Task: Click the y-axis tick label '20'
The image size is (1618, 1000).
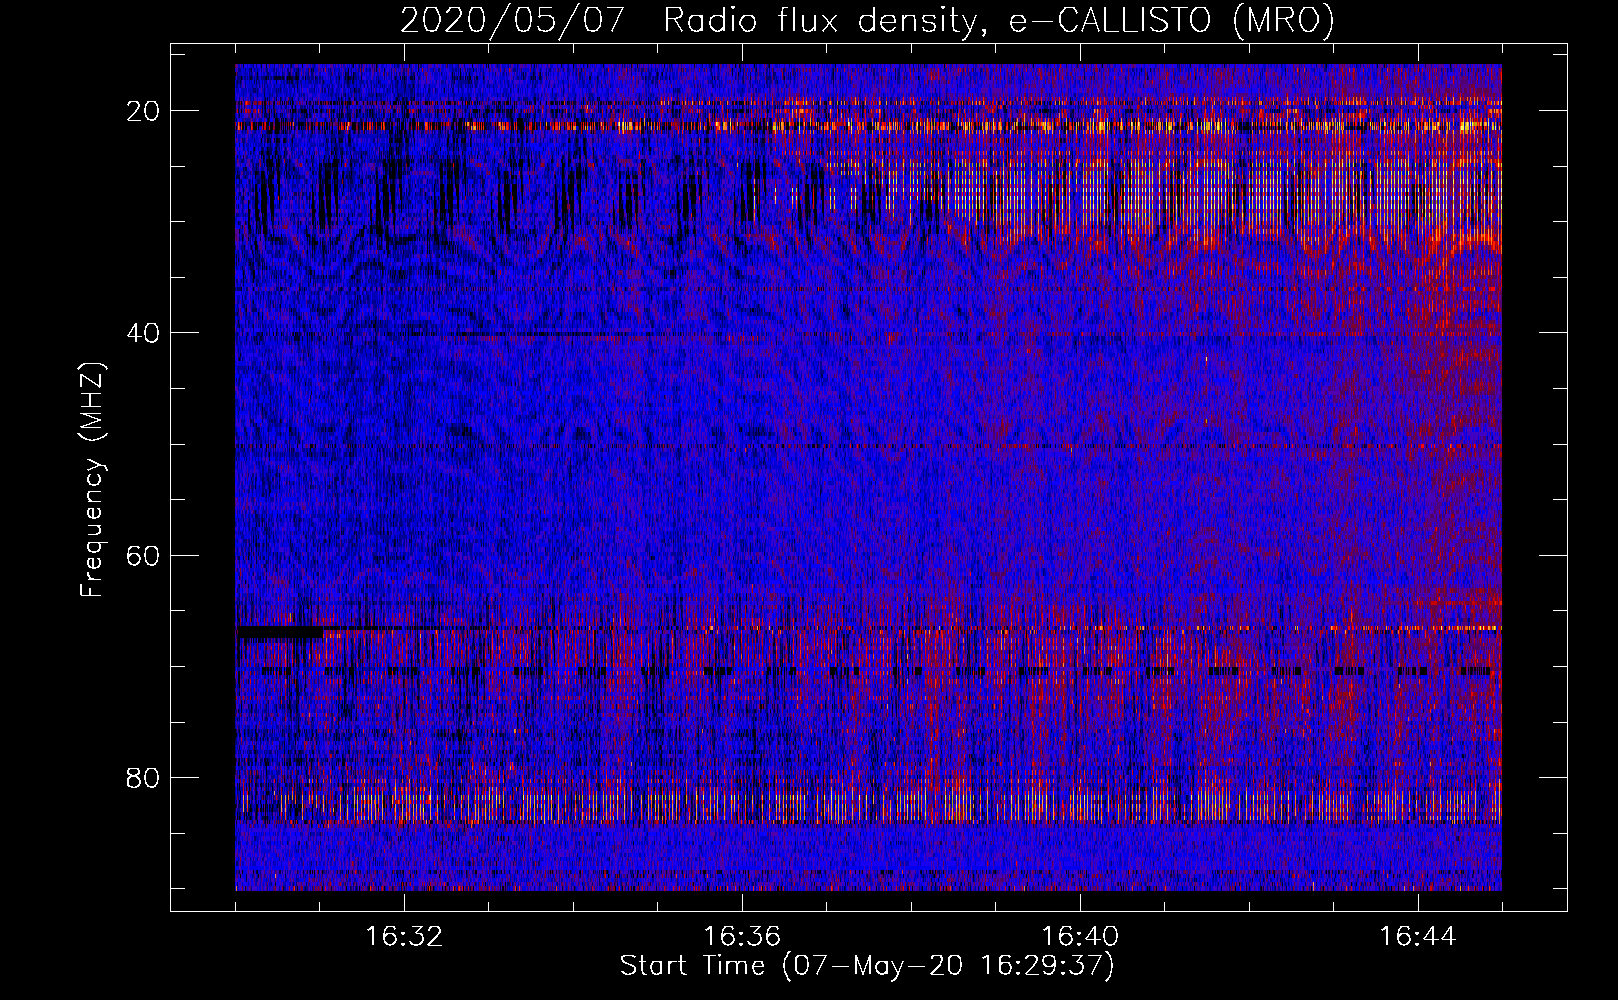Action: coord(144,111)
